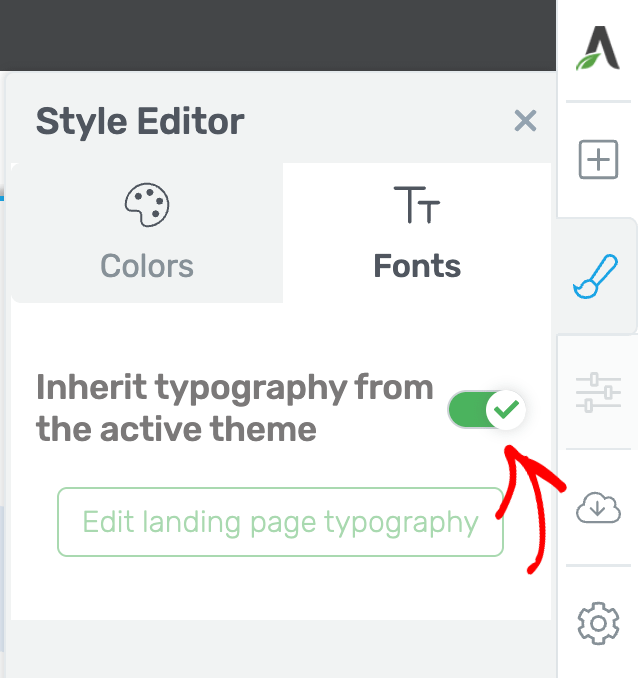Click Edit landing page typography button

[280, 522]
